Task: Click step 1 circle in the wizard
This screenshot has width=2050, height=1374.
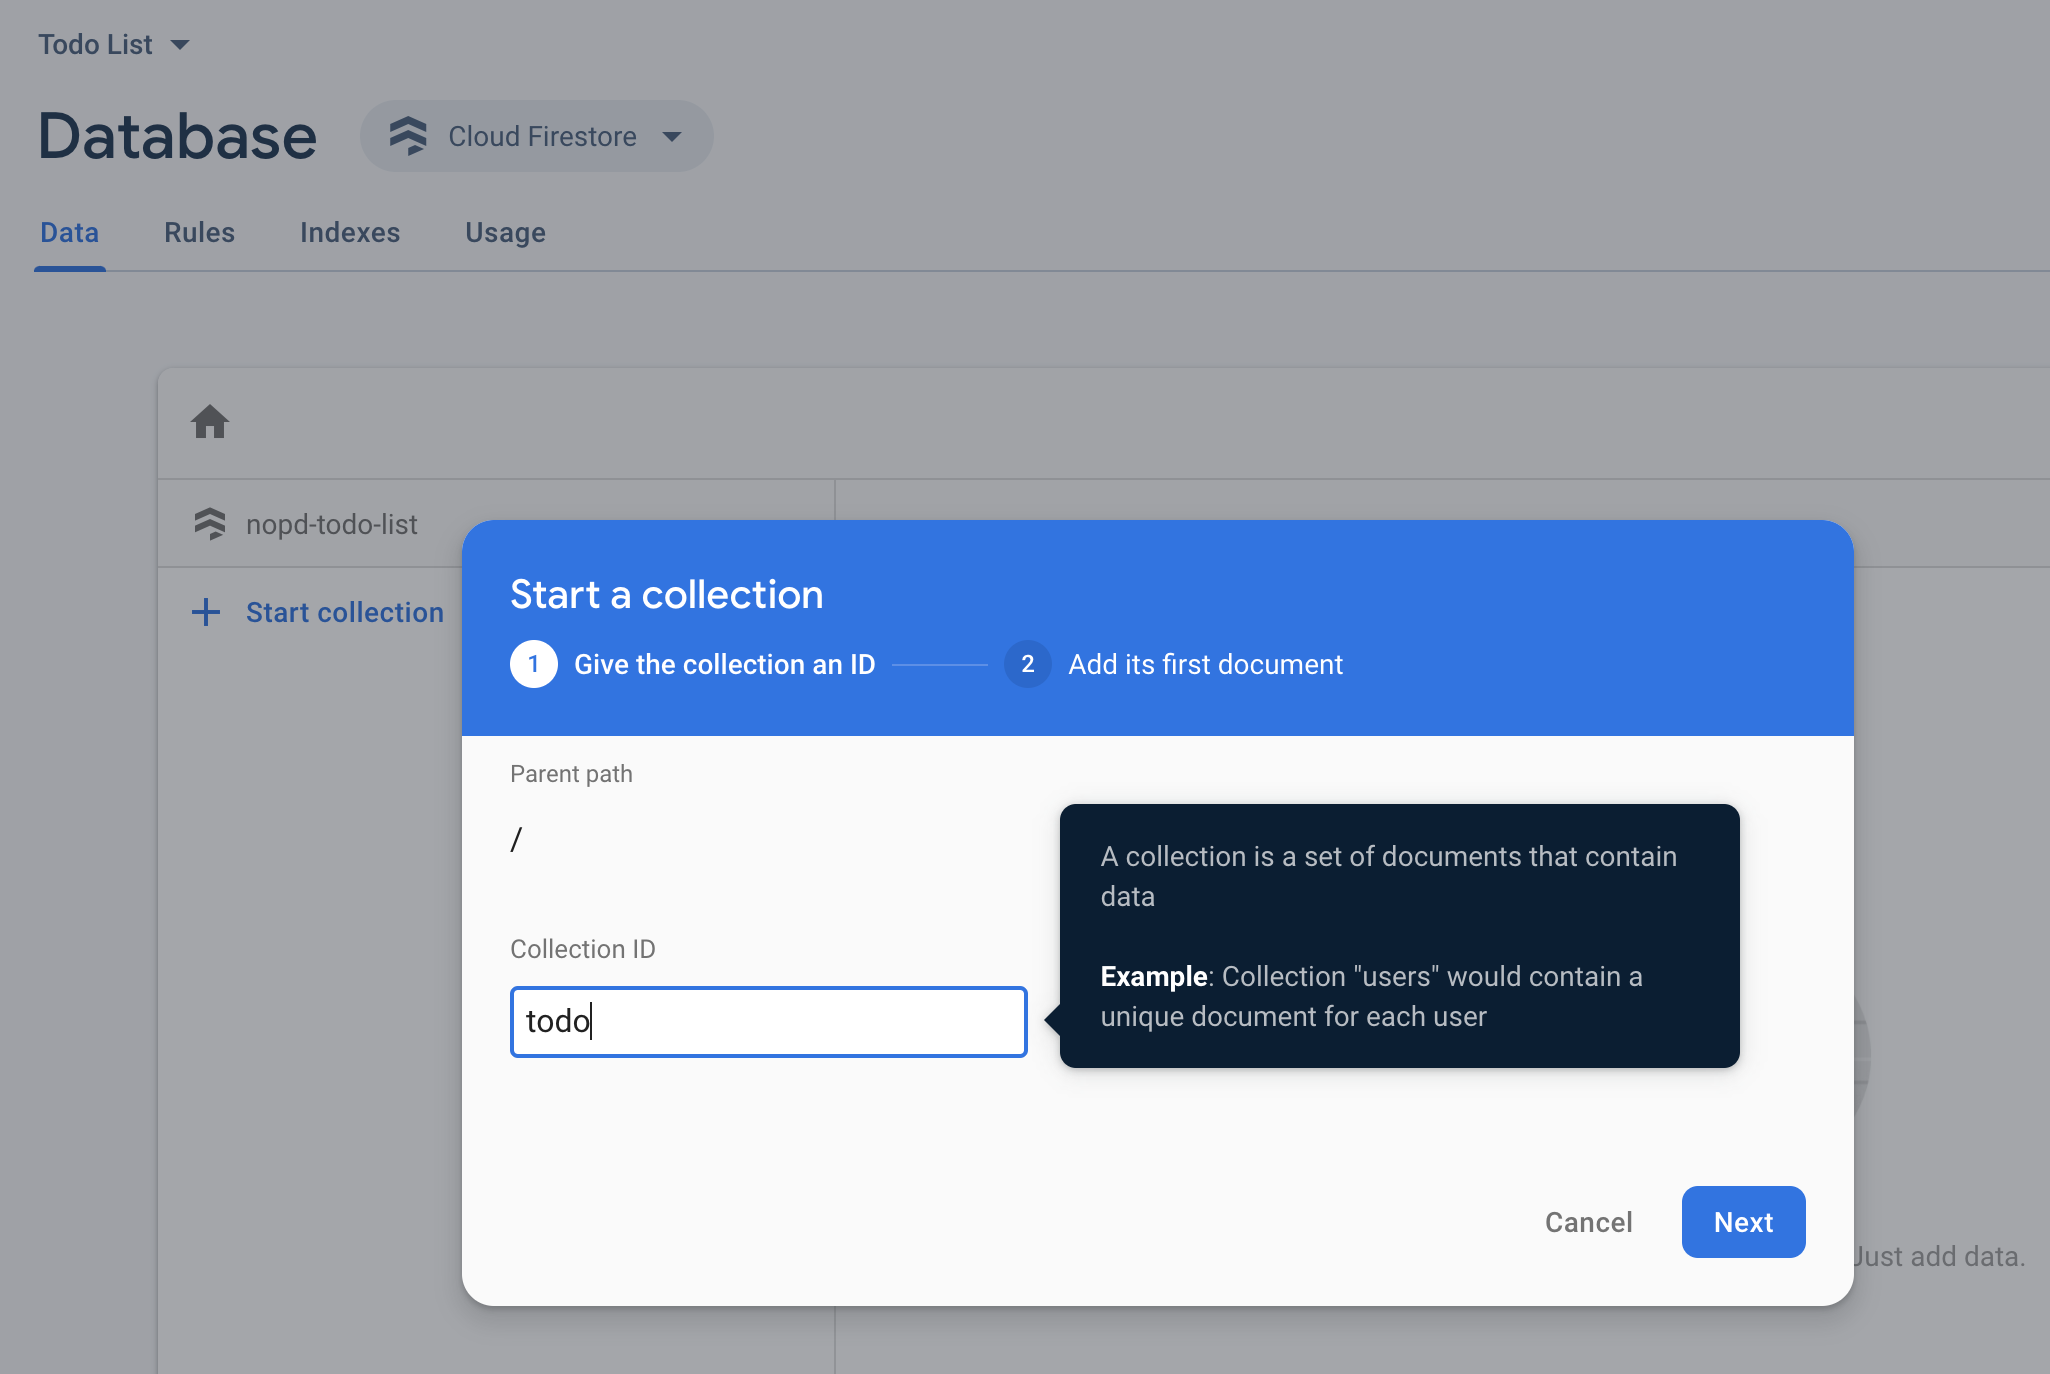Action: [534, 664]
